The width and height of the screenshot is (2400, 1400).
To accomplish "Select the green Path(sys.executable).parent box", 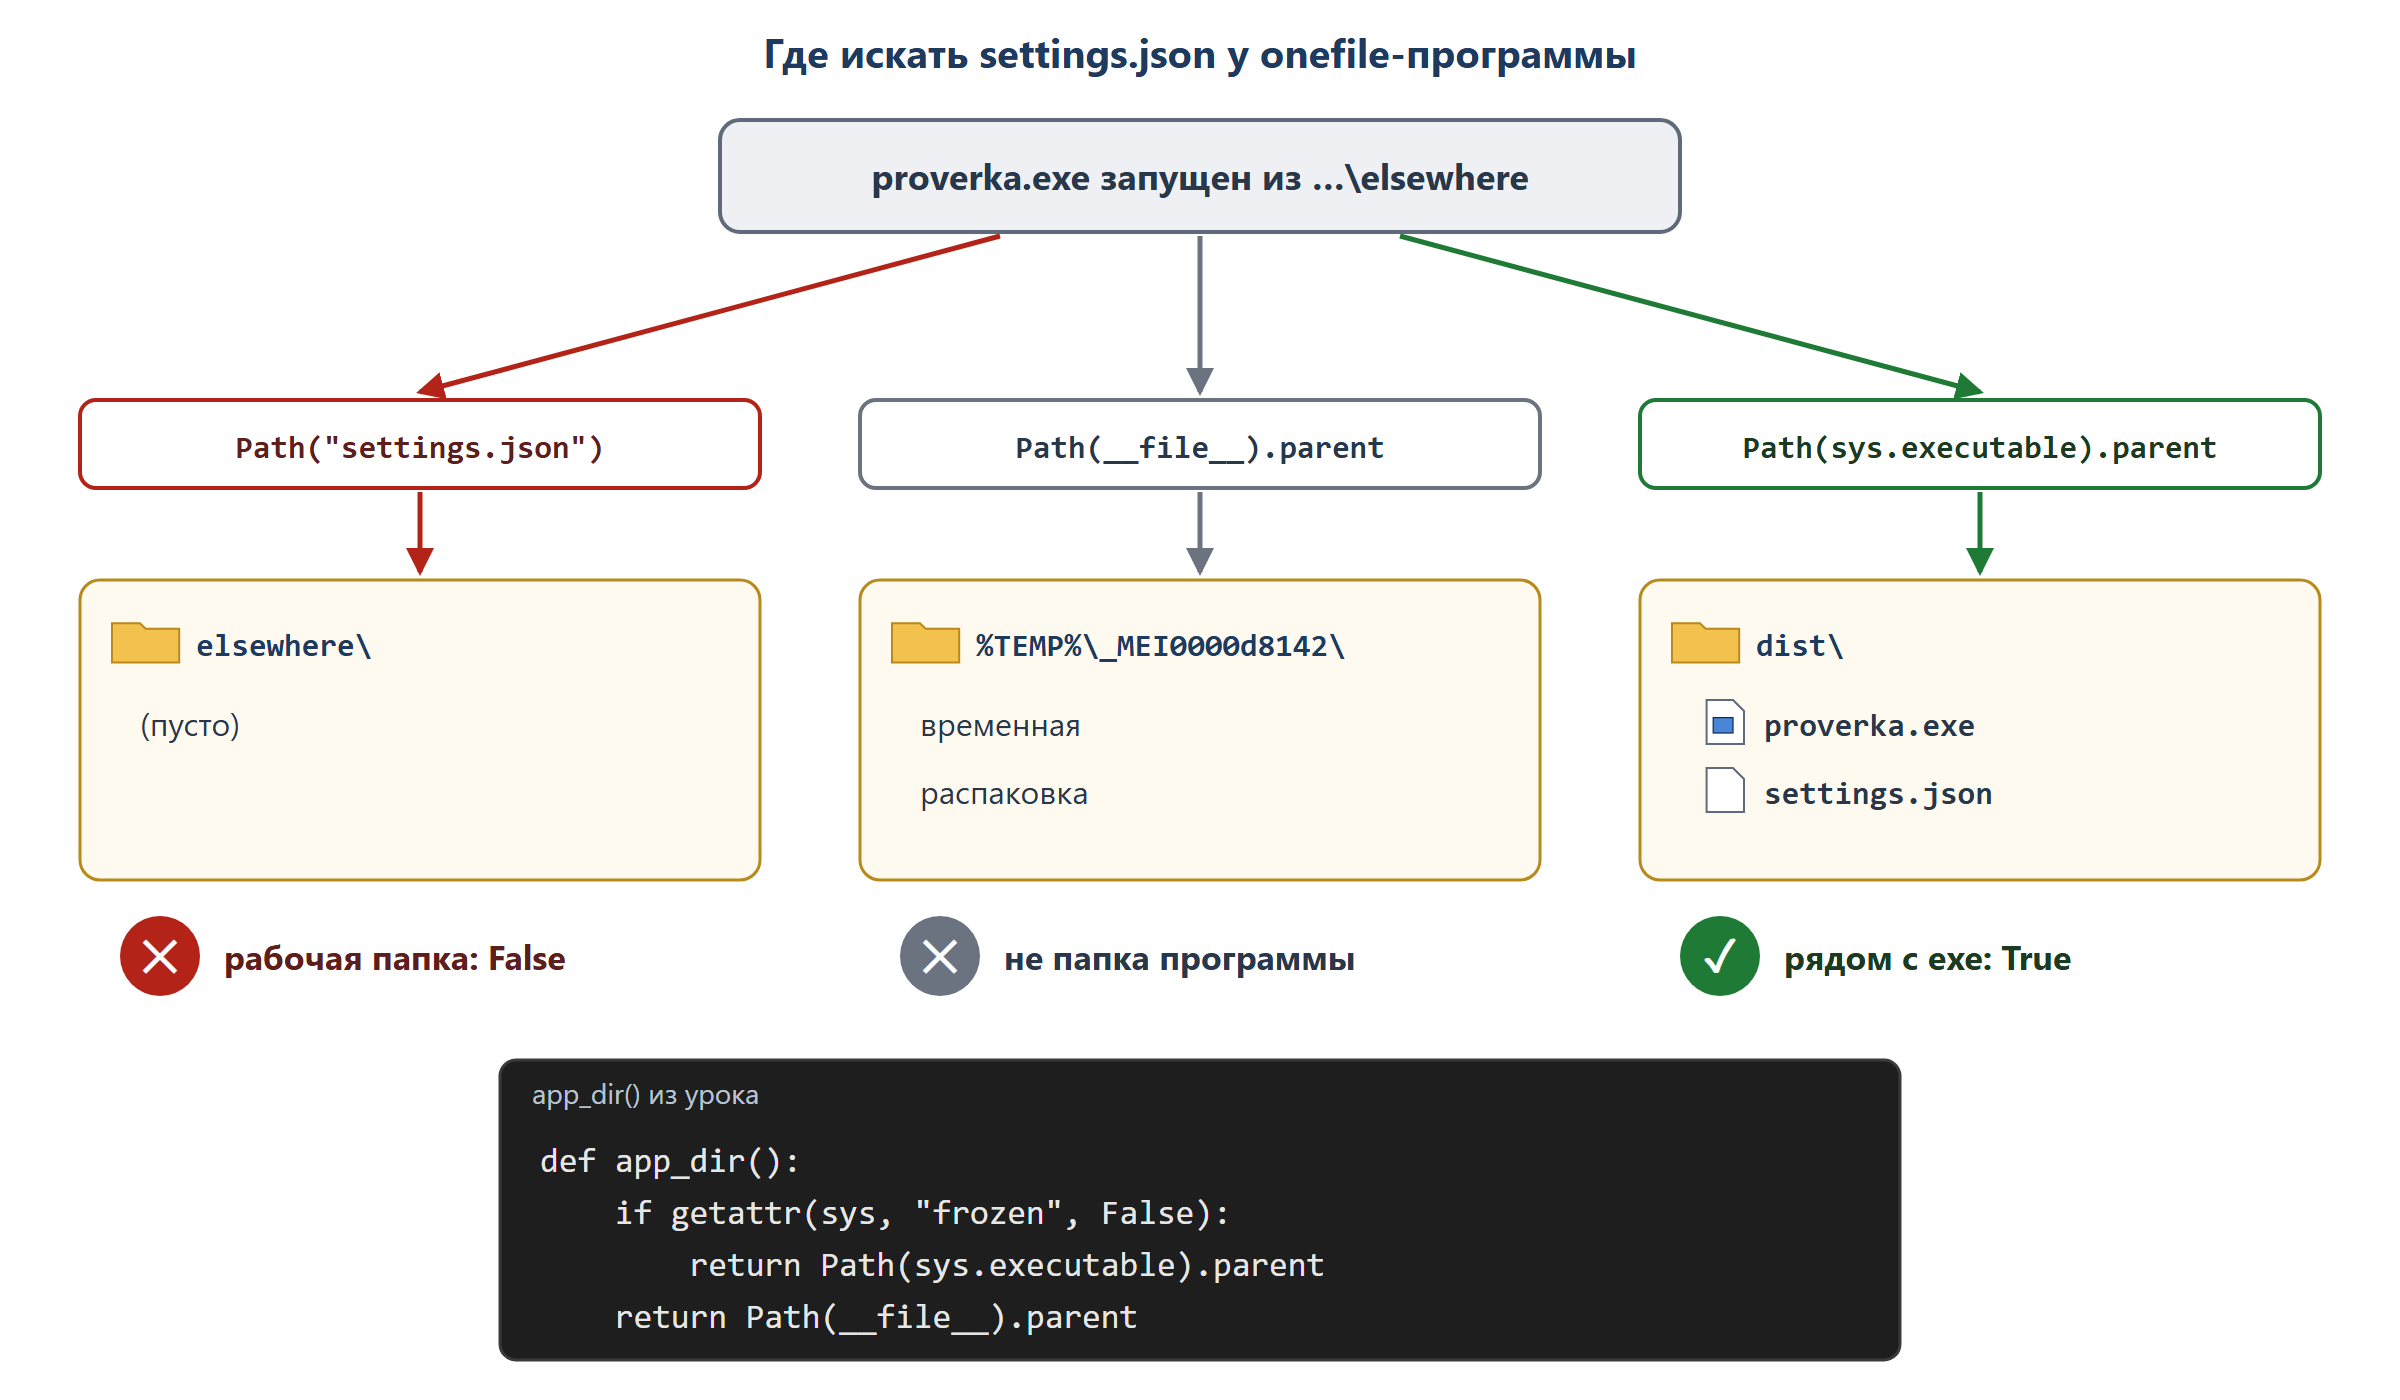I will click(1980, 445).
